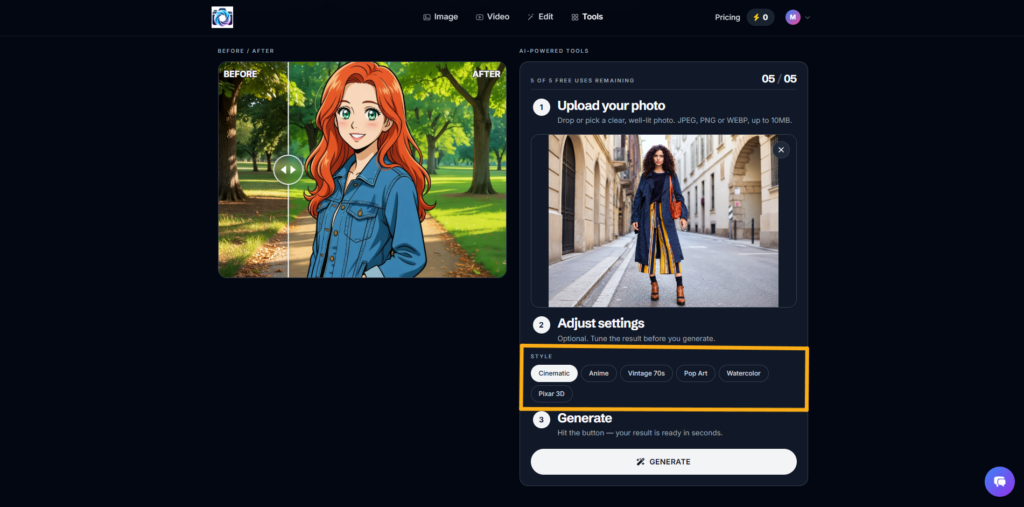Image resolution: width=1024 pixels, height=507 pixels.
Task: Click the '5 OF 5 FREE USES REMAINING' text
Action: (x=583, y=80)
